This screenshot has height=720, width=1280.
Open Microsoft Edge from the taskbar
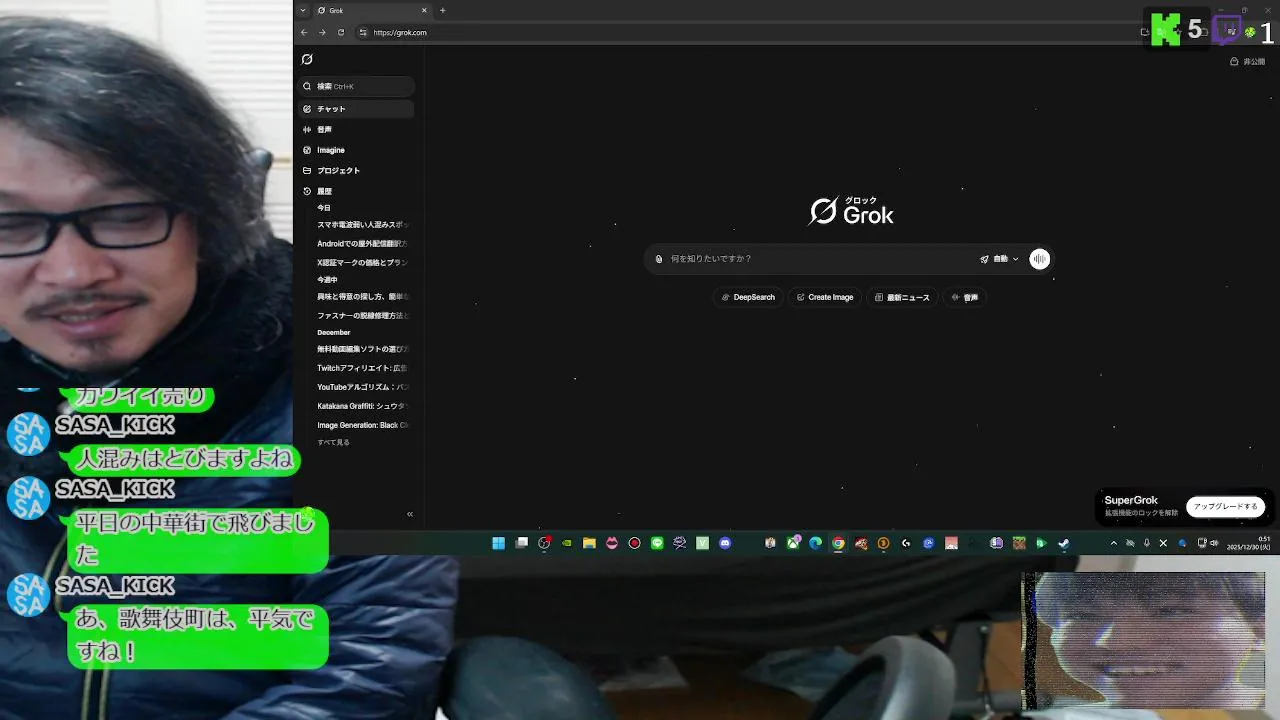click(x=816, y=543)
